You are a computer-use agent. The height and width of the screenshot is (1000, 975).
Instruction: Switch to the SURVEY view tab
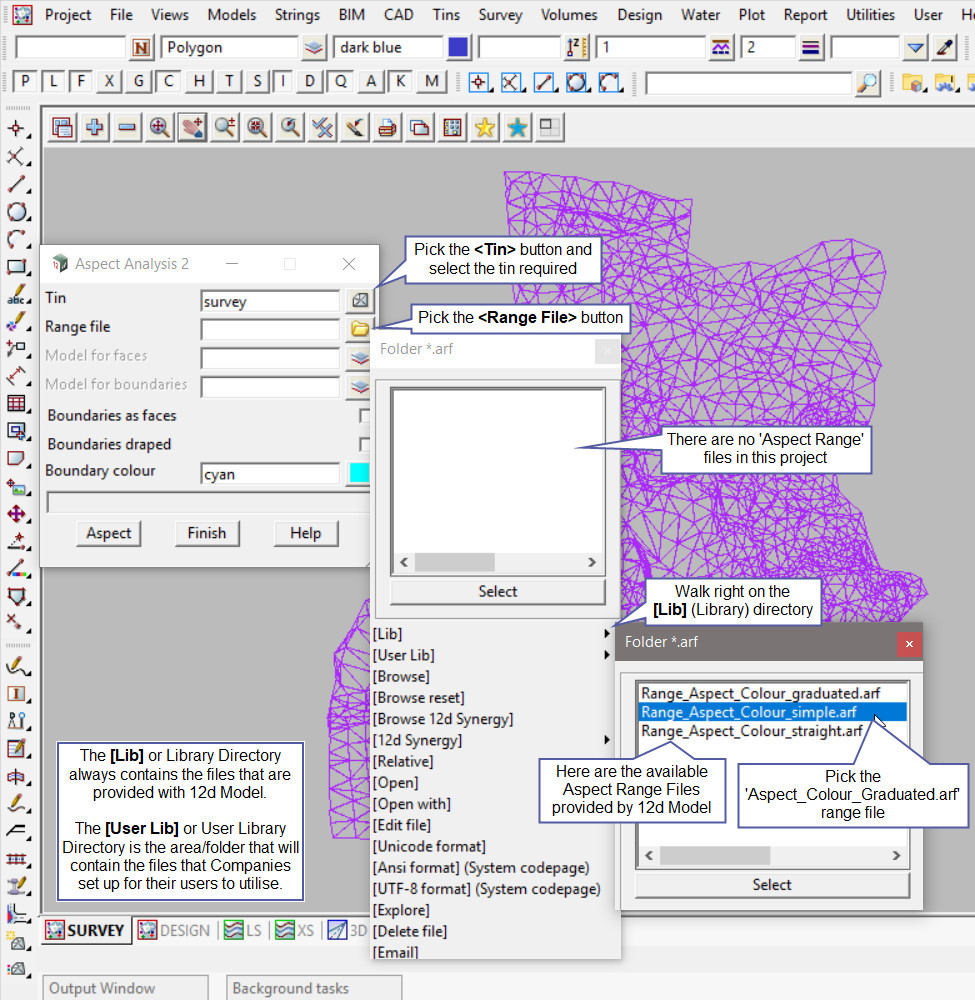pyautogui.click(x=85, y=930)
